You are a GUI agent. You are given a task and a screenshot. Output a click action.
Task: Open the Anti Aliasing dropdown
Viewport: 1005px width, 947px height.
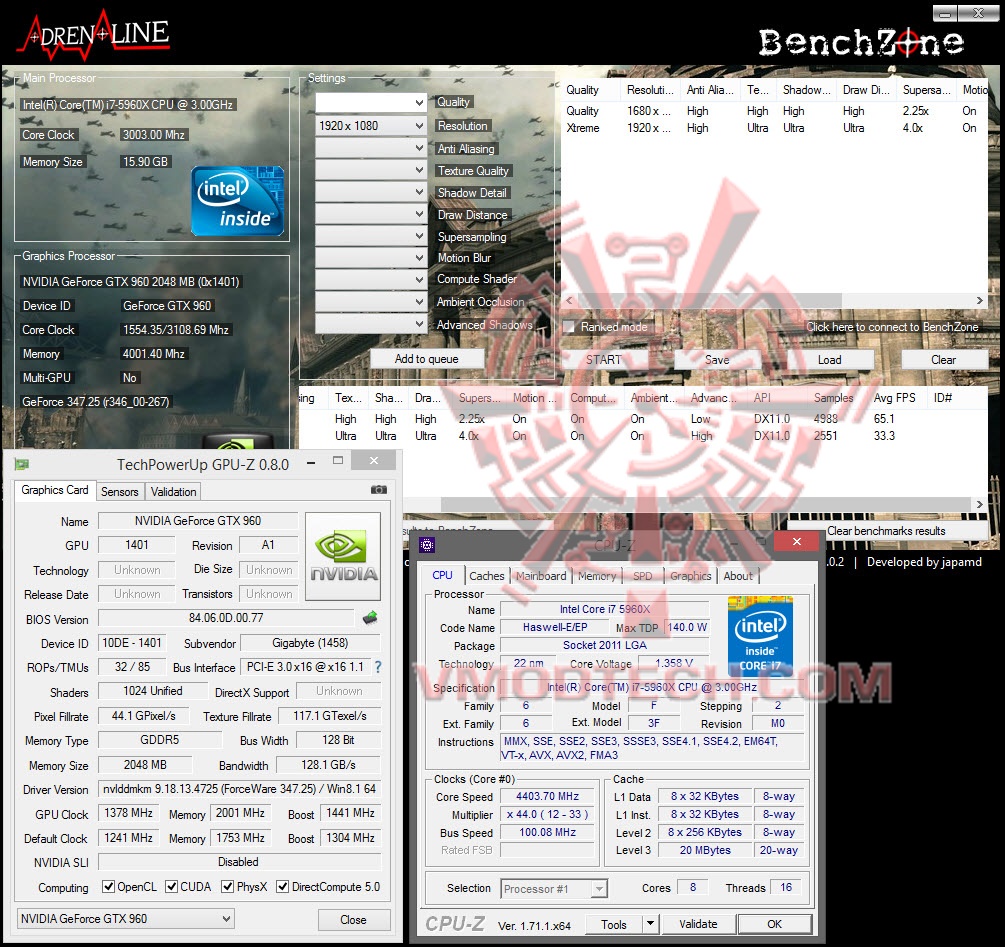point(370,148)
